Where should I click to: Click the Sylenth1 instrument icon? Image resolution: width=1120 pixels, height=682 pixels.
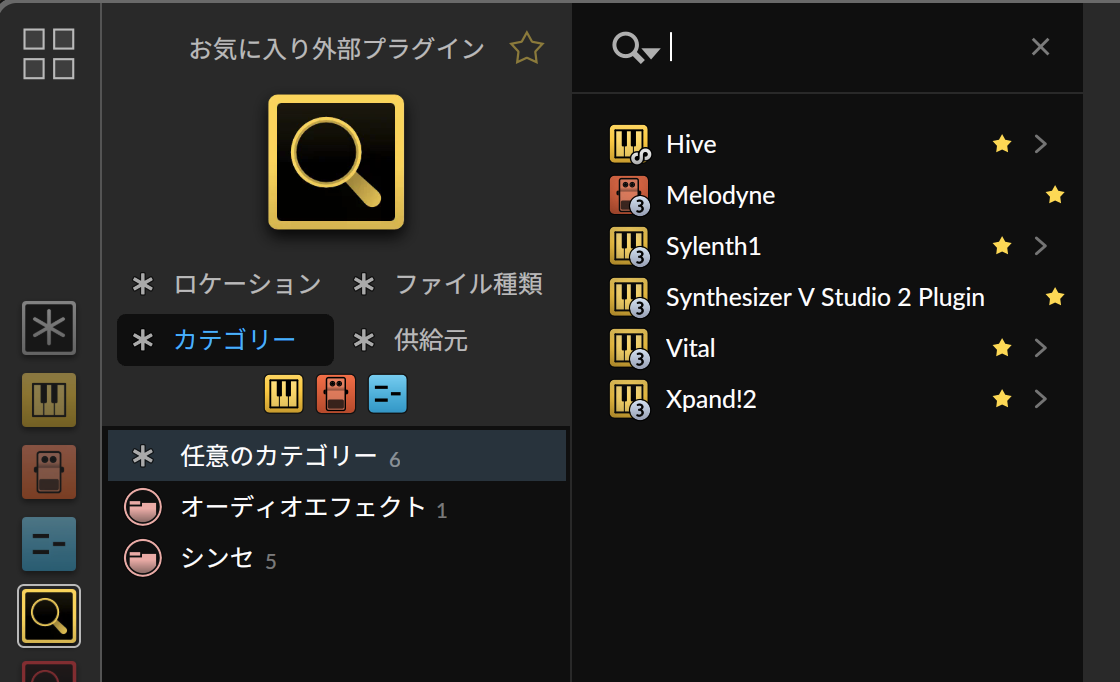coord(629,246)
